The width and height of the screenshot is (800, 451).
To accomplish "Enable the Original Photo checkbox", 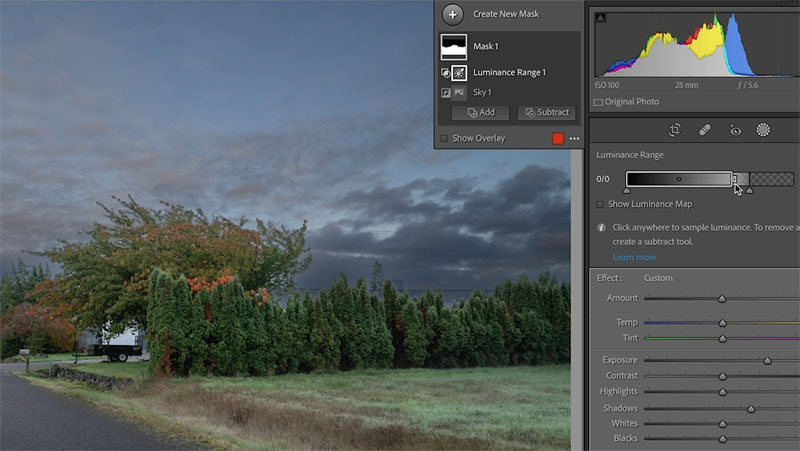I will pyautogui.click(x=598, y=102).
